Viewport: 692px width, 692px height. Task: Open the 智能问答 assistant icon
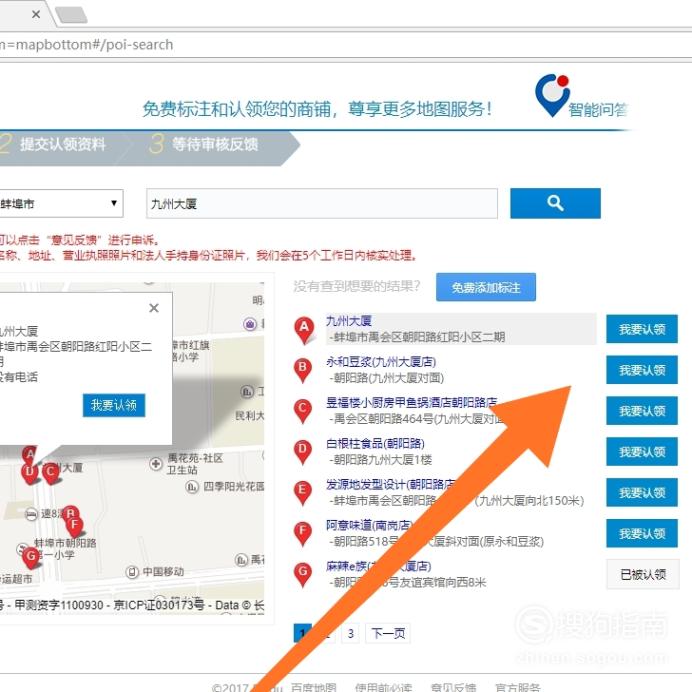coord(552,95)
